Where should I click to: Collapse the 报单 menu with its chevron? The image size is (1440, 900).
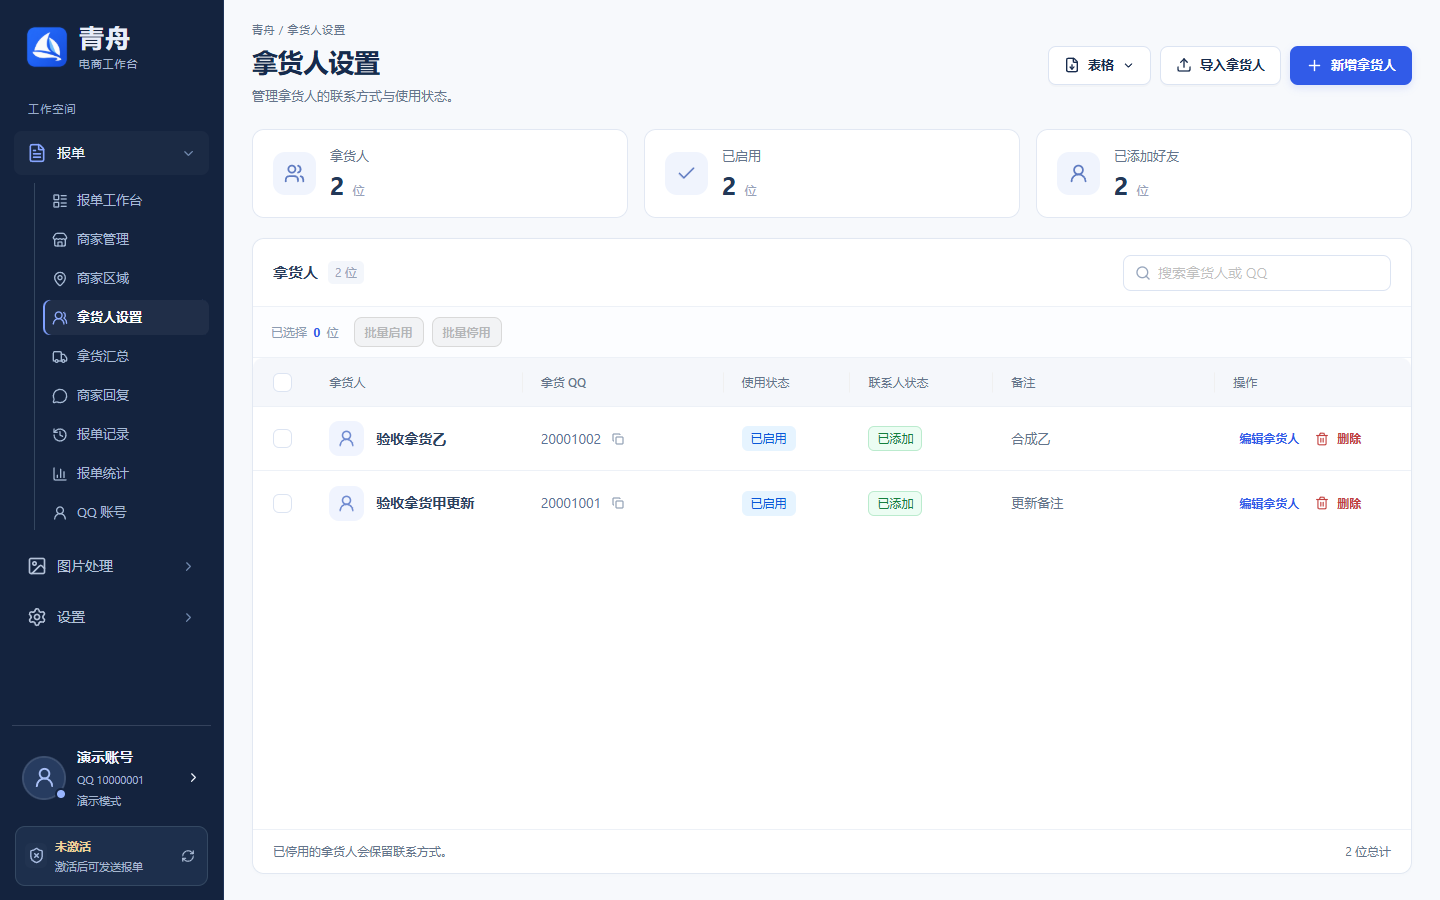click(188, 153)
